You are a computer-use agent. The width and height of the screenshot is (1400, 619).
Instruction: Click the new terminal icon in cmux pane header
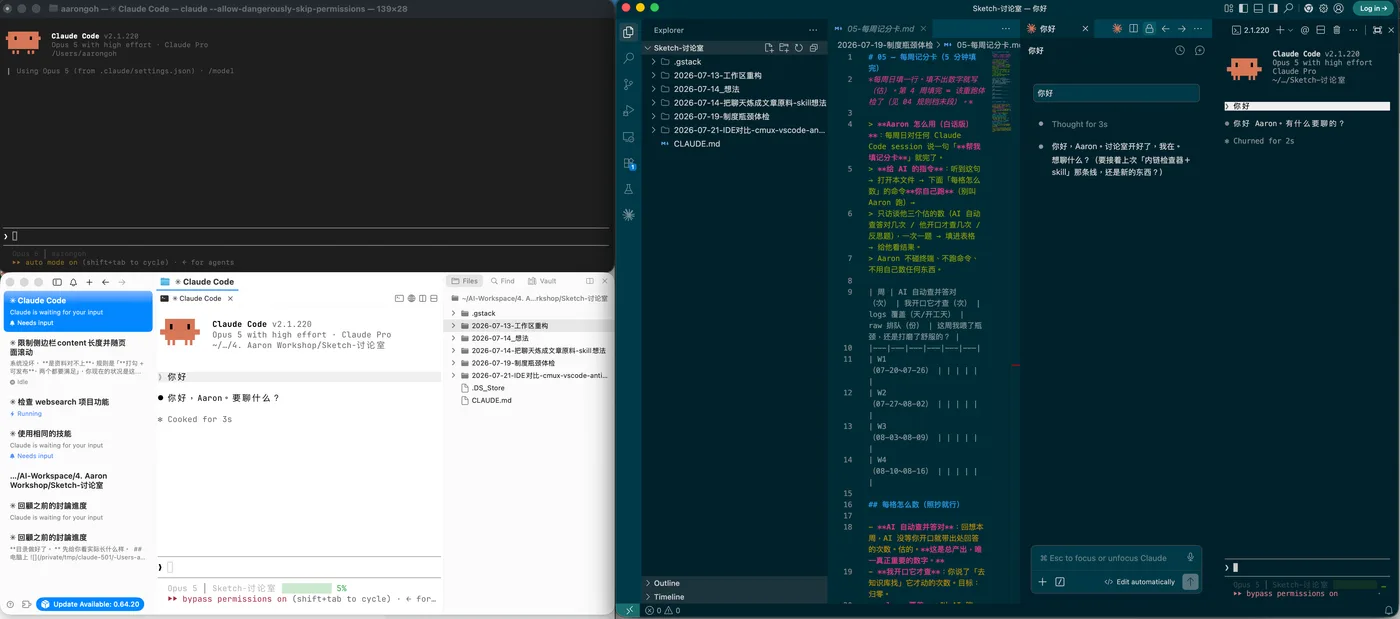pyautogui.click(x=399, y=298)
